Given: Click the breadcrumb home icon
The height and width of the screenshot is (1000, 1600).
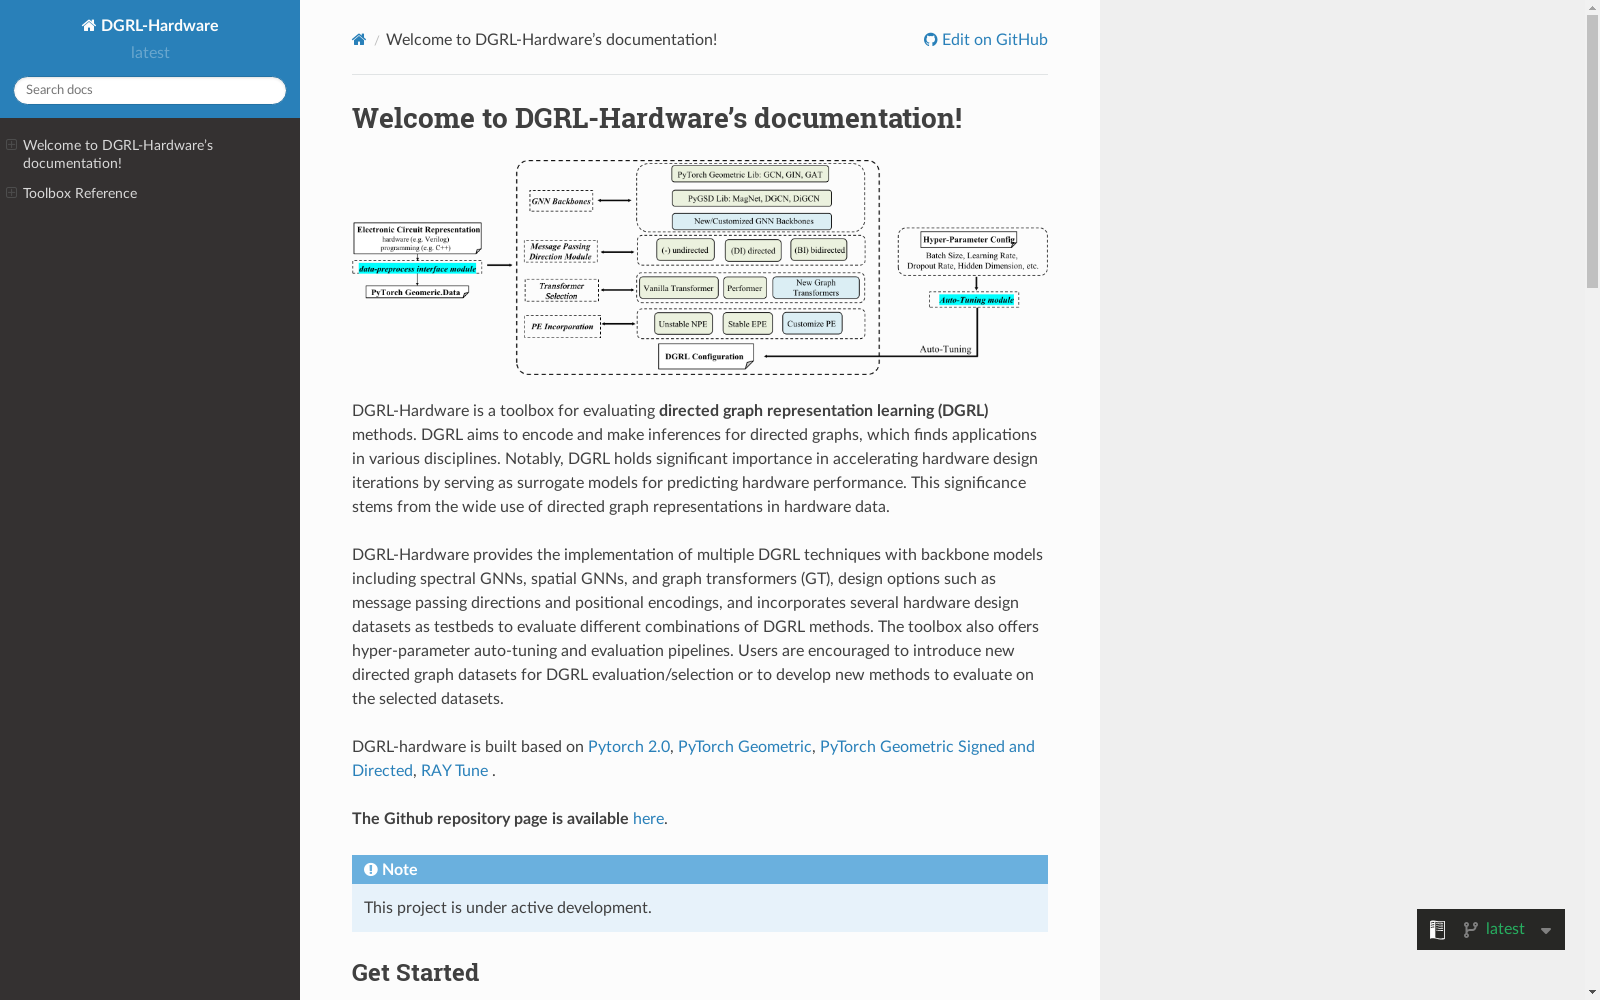Looking at the screenshot, I should tap(359, 40).
